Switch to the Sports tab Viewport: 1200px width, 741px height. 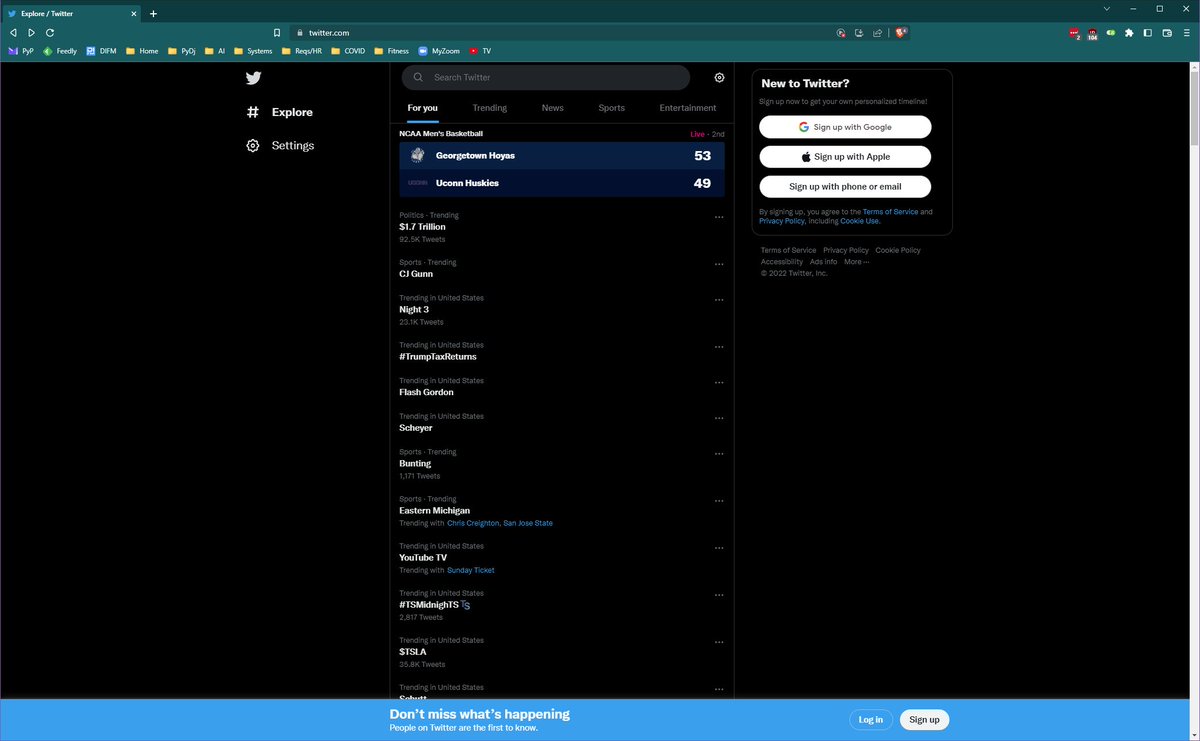[611, 108]
